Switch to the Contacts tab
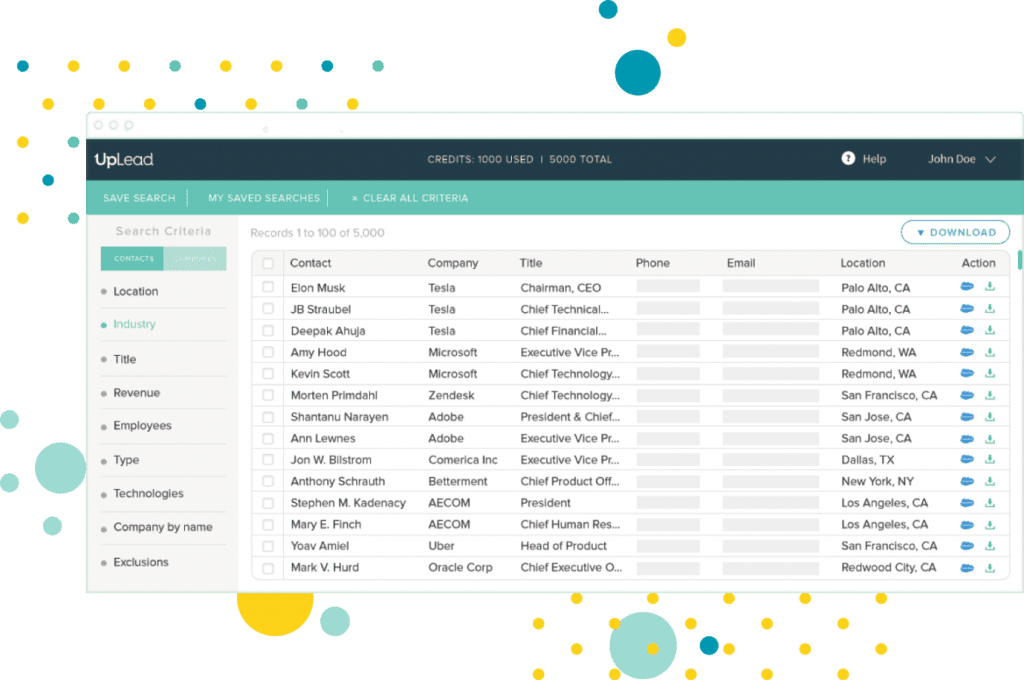Viewport: 1024px width, 694px height. [133, 259]
